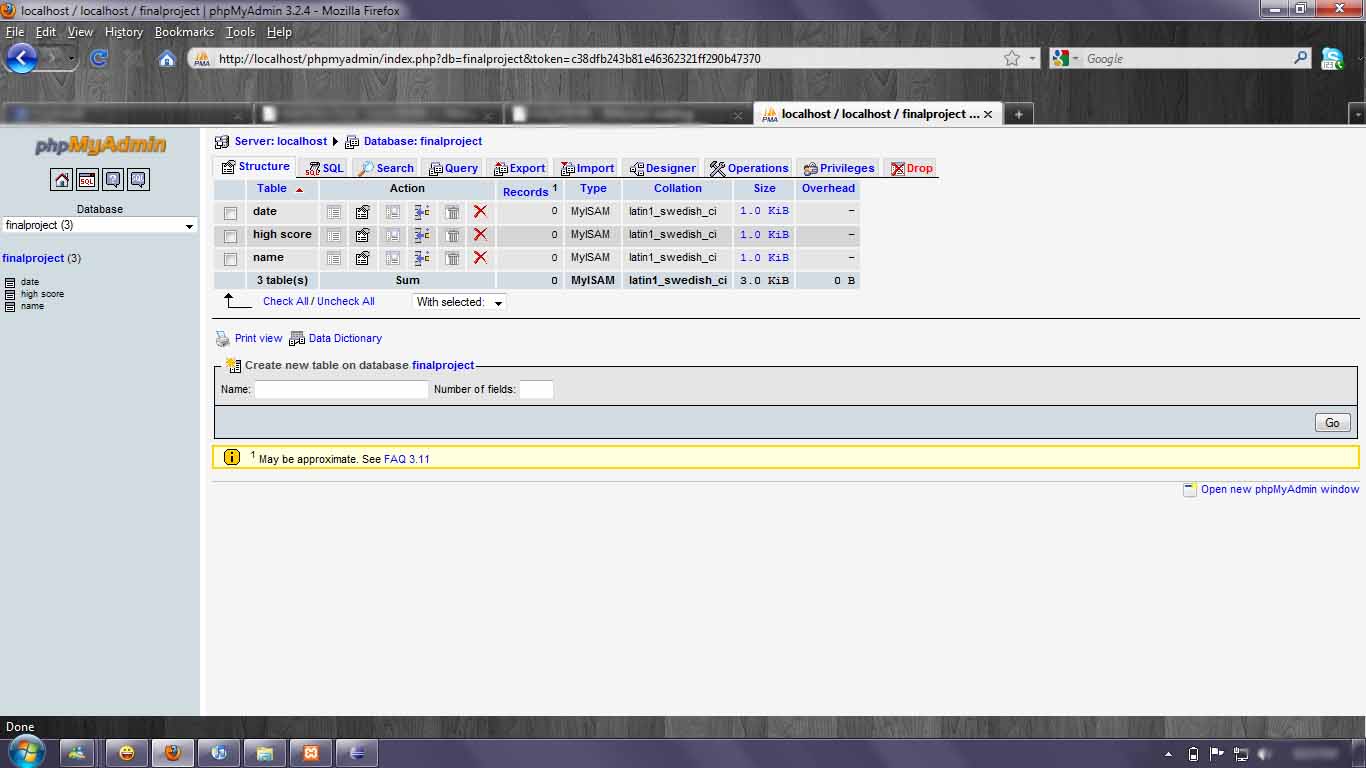Click the Firefox back arrow button
Screen dimensions: 1366x768
21,57
